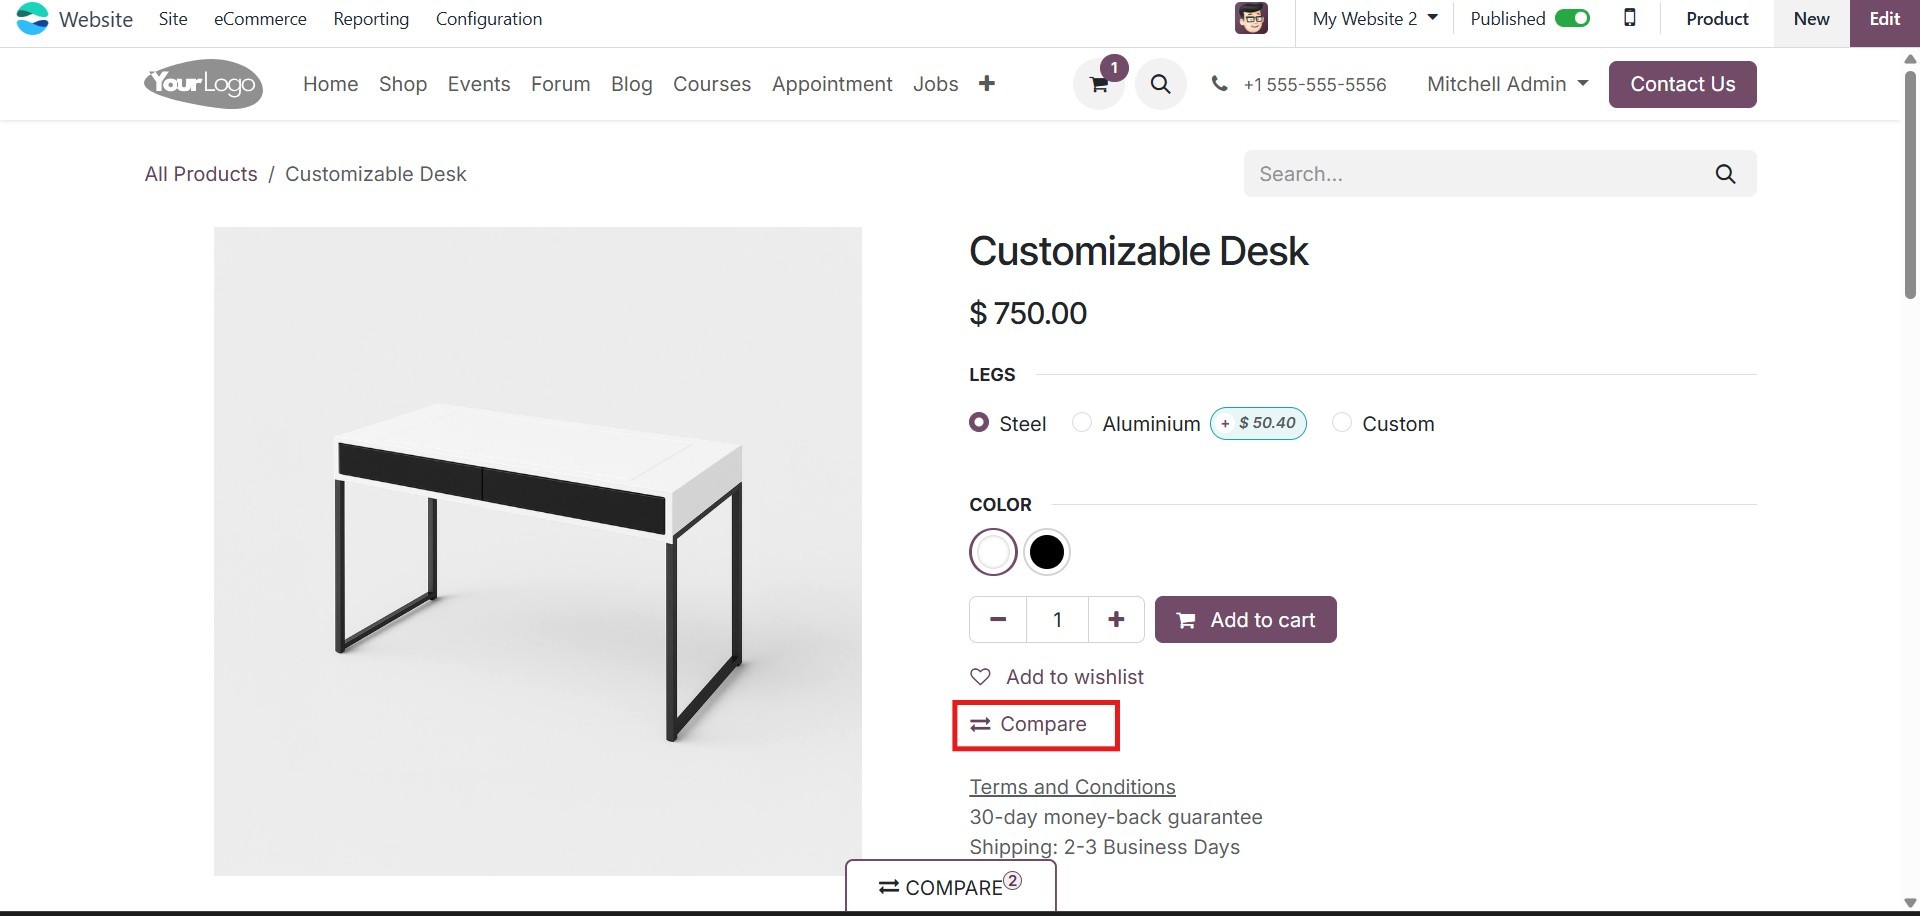Click the YourLogo site logo
Image resolution: width=1920 pixels, height=916 pixels.
pyautogui.click(x=203, y=84)
